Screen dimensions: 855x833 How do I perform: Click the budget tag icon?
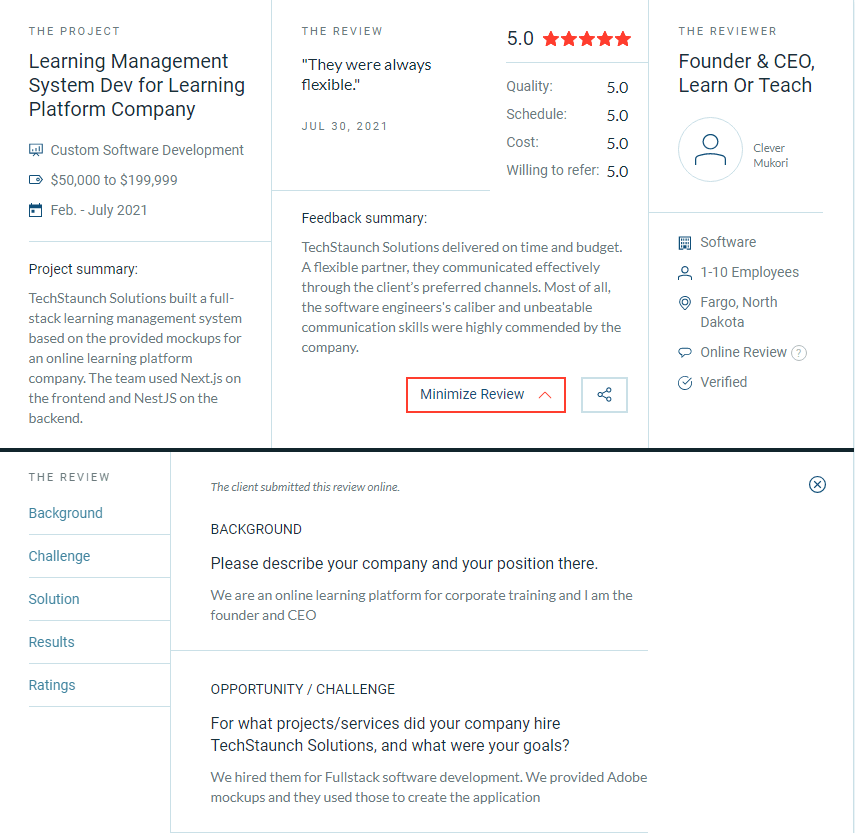click(36, 181)
